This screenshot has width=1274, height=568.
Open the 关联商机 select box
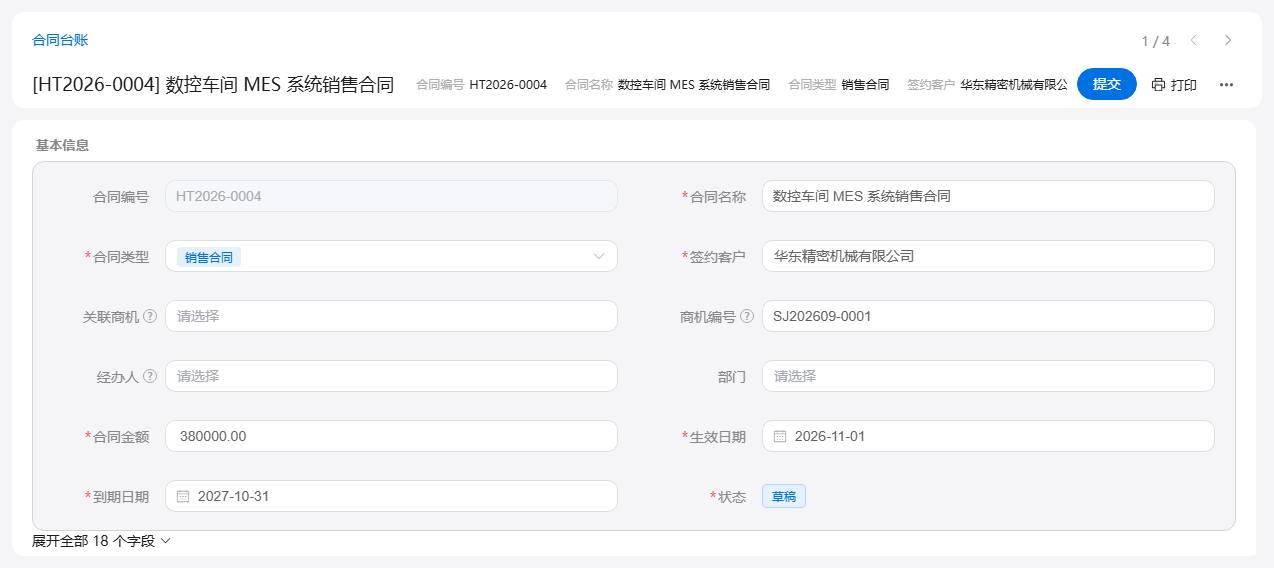391,316
